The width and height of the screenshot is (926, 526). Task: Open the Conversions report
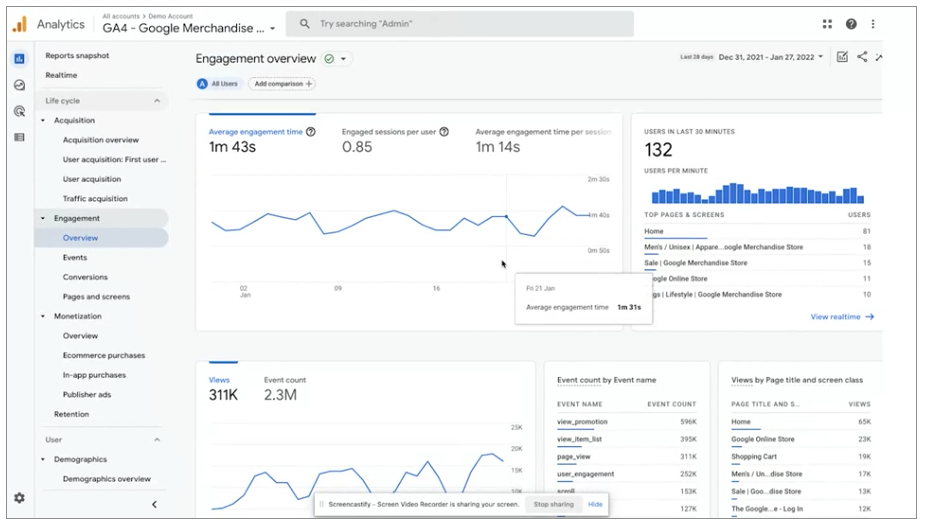click(x=85, y=277)
